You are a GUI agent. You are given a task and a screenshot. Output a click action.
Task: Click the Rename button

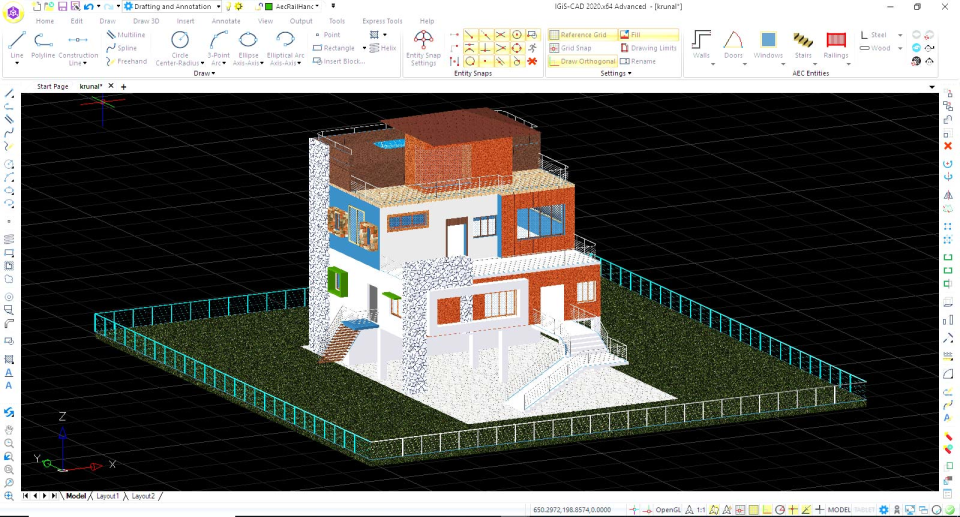(x=638, y=61)
